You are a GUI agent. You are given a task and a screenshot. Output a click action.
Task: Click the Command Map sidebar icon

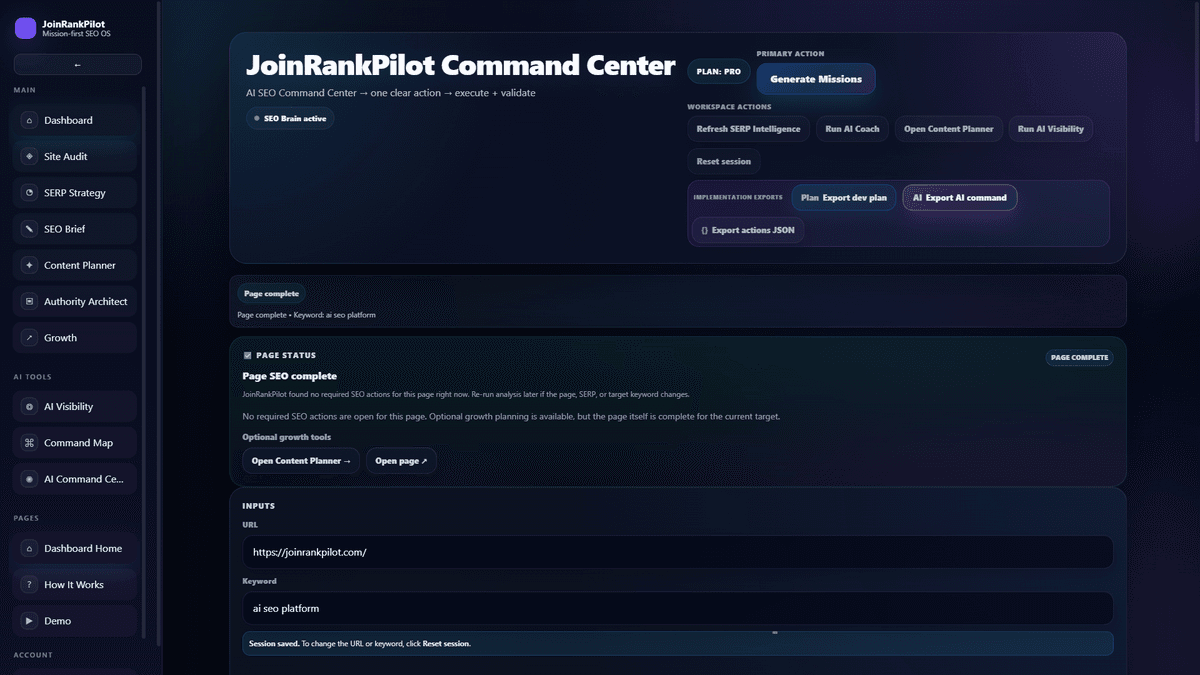click(29, 443)
